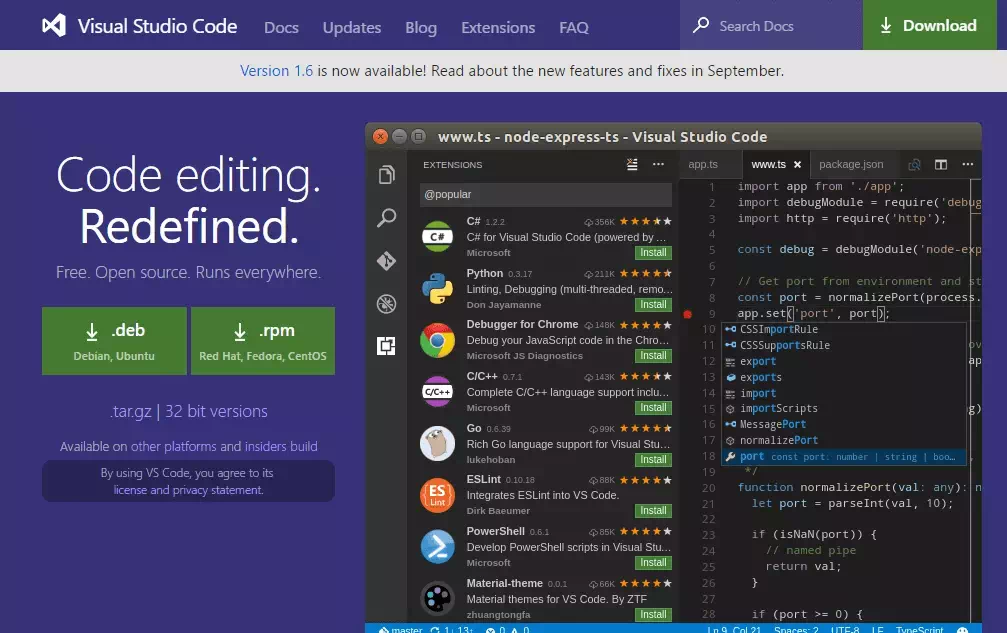
Task: Open the Git source control icon
Action: tap(387, 261)
